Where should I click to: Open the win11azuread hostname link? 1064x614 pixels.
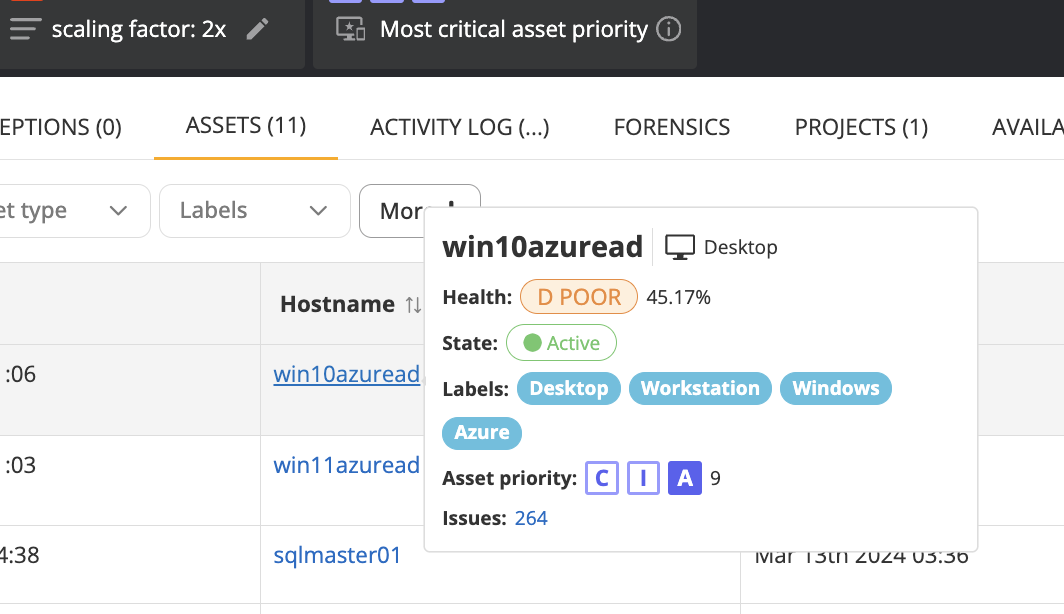point(346,465)
